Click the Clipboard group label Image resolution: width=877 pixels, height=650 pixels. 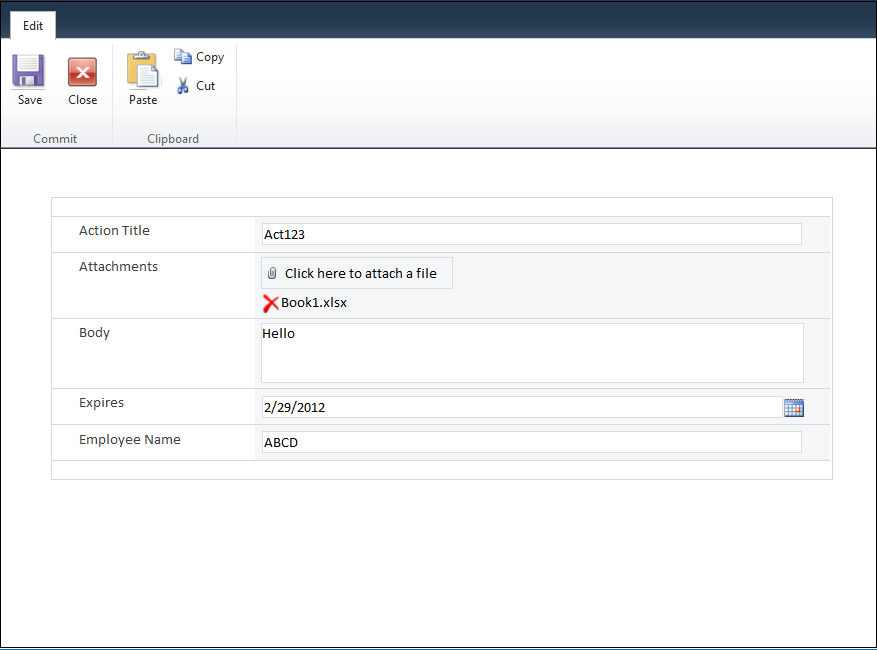[172, 138]
